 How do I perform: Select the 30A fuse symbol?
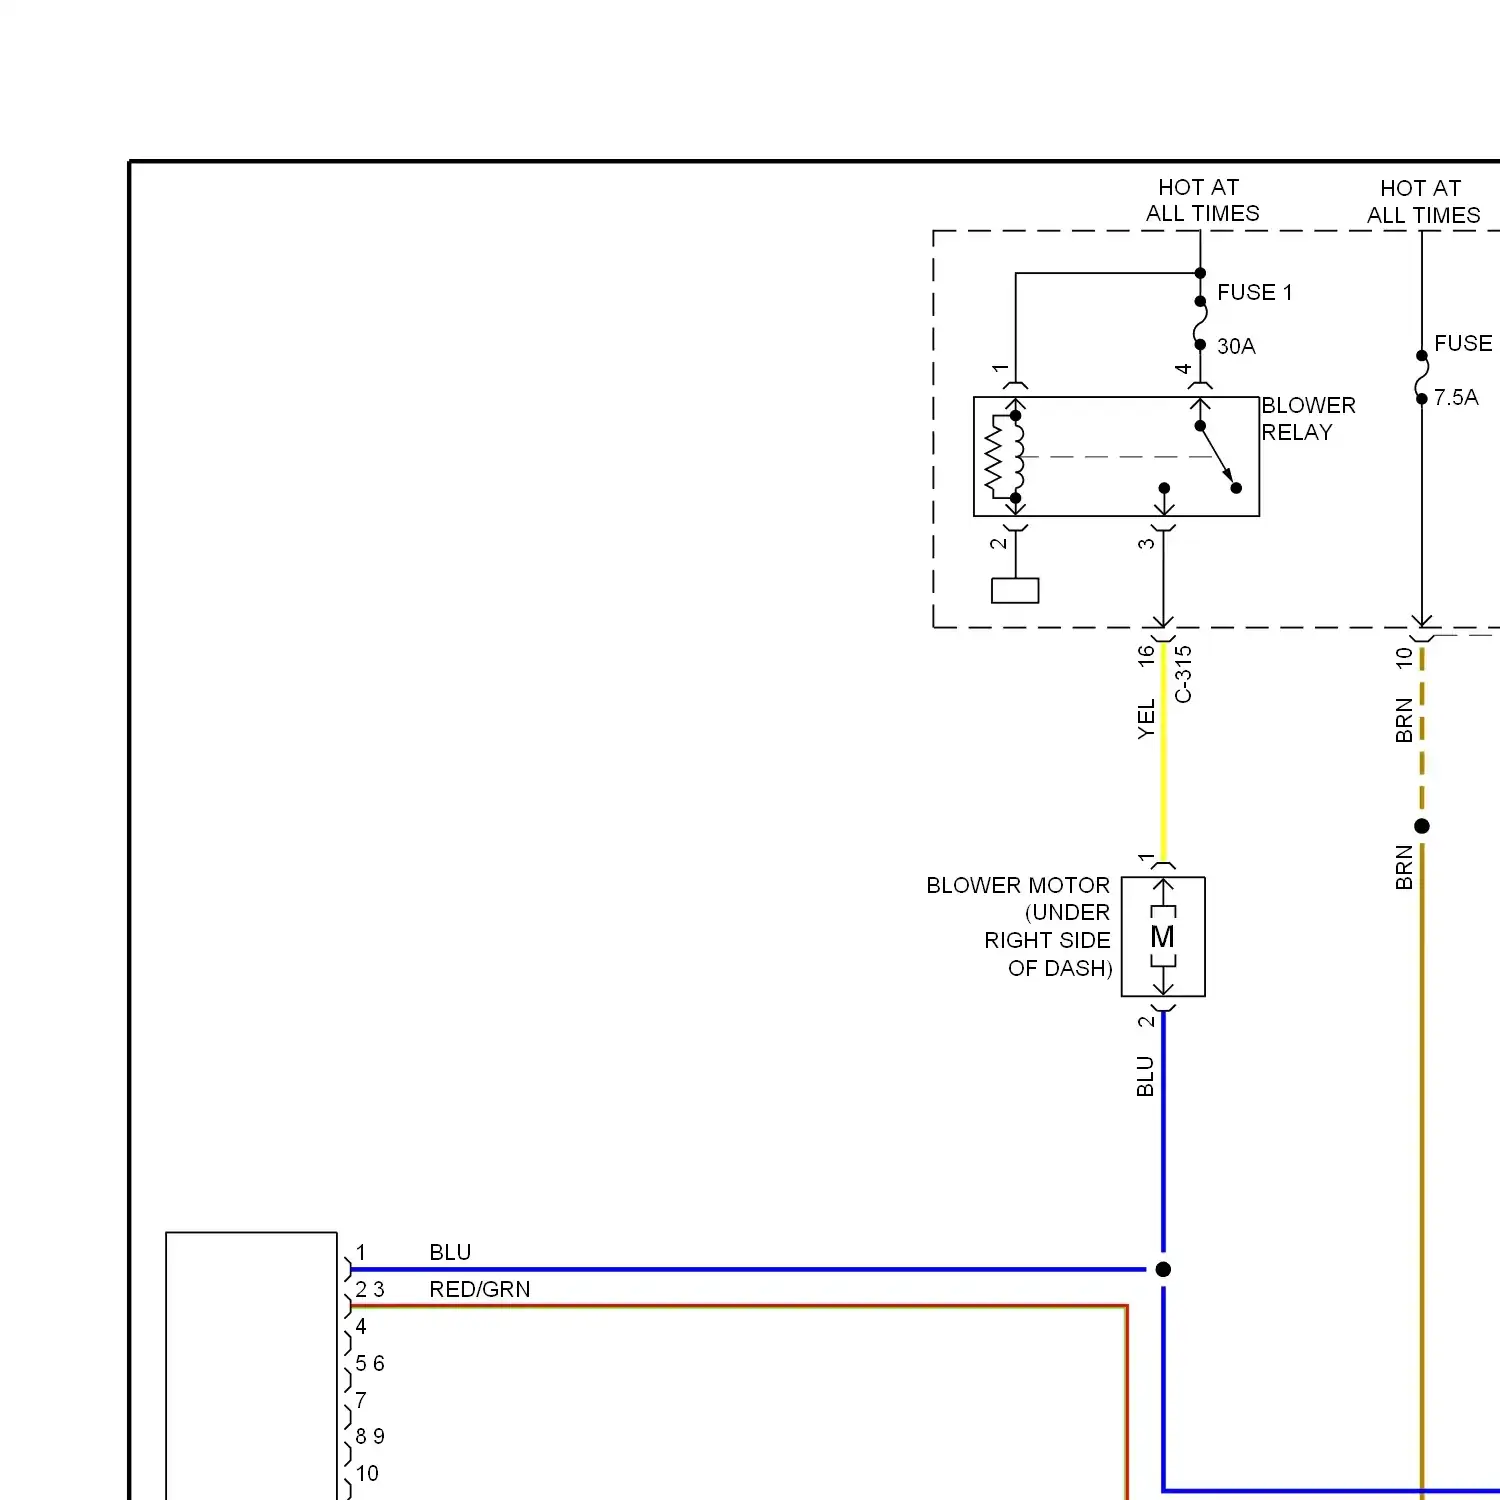[x=1200, y=322]
